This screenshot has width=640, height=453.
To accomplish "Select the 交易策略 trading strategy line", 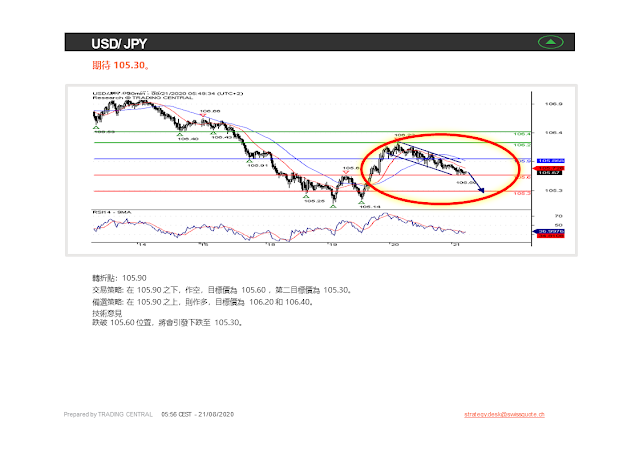I will pyautogui.click(x=222, y=290).
